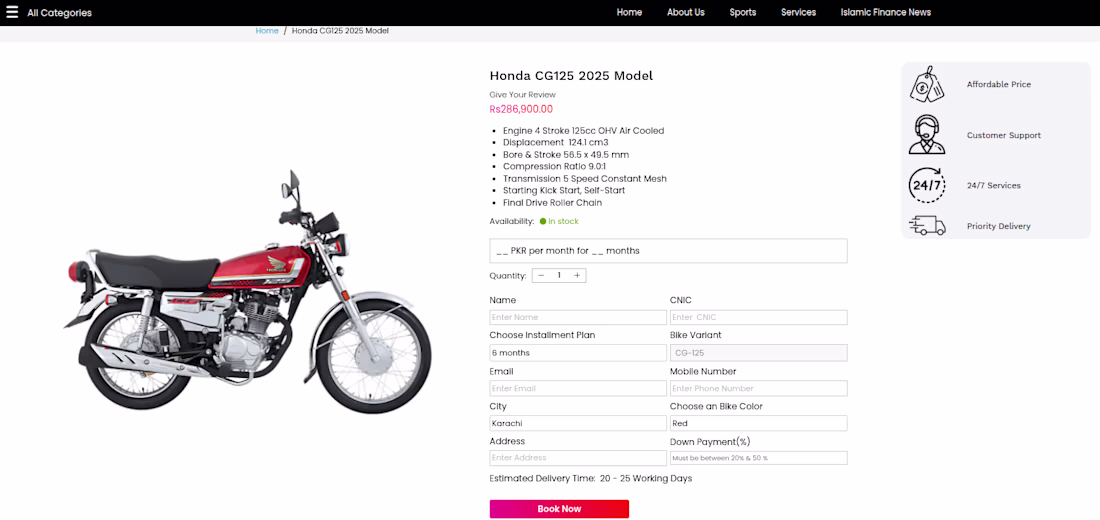Click the Affordable Price tag icon
Screen dimensions: 1100x520
[x=926, y=85]
